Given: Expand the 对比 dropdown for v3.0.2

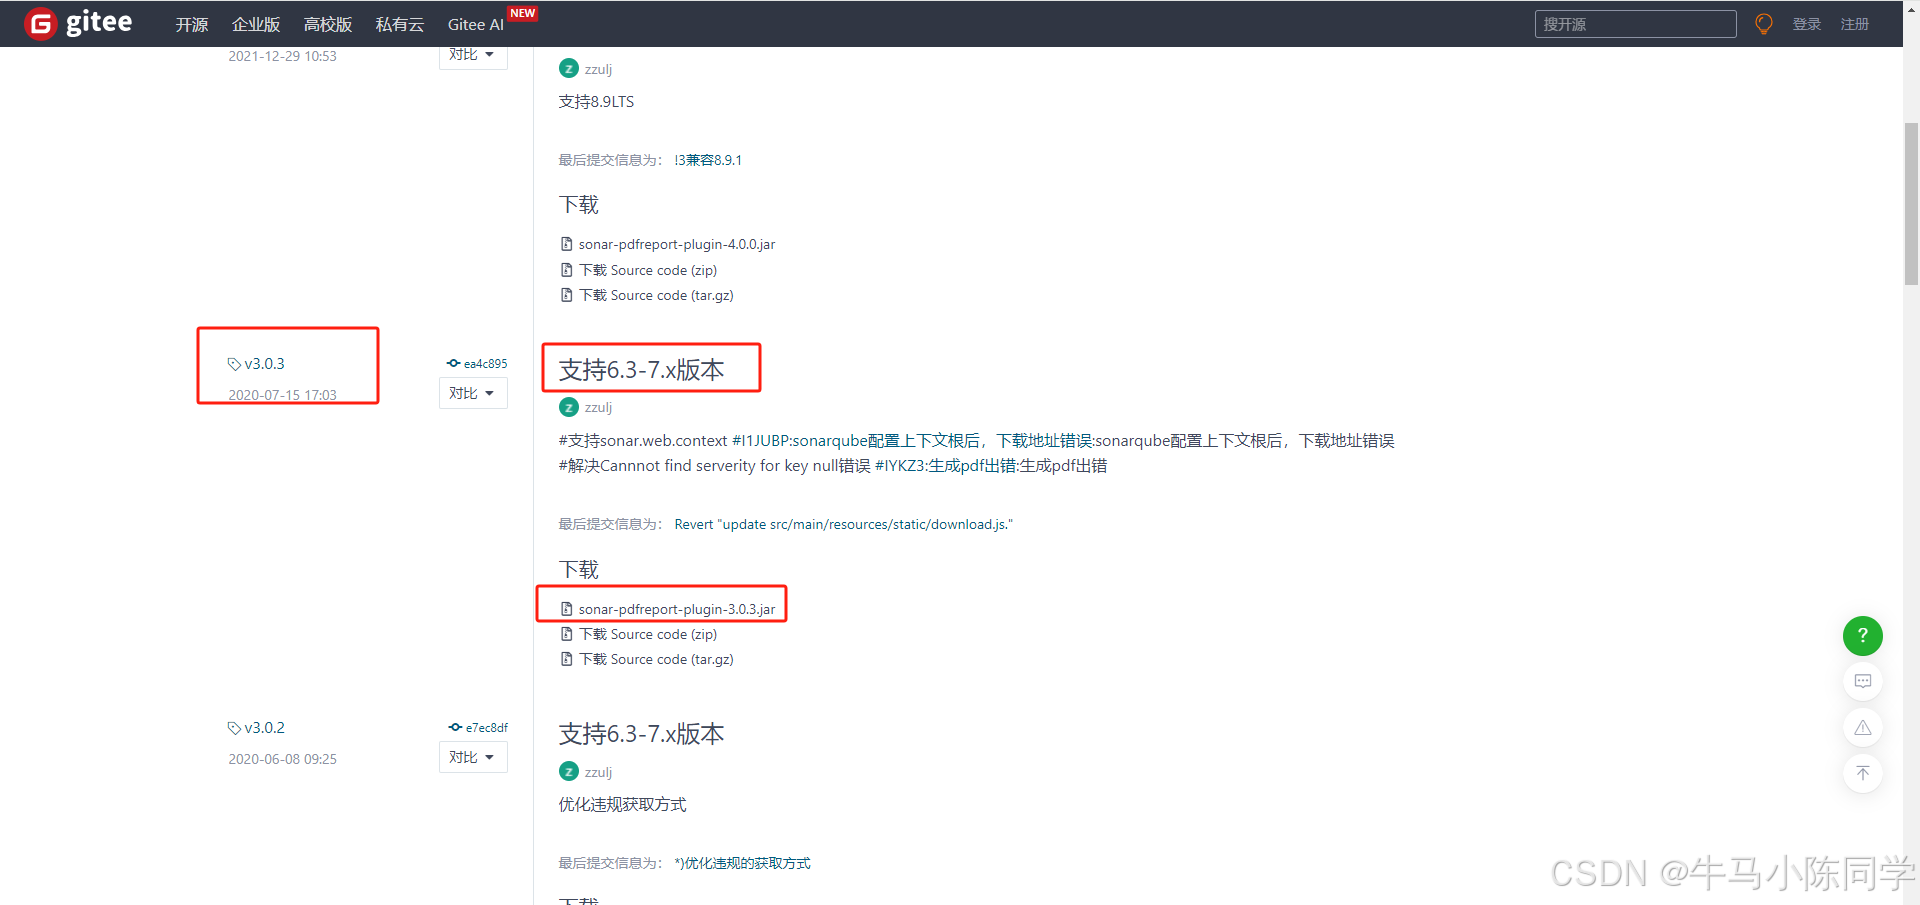Looking at the screenshot, I should [x=473, y=757].
